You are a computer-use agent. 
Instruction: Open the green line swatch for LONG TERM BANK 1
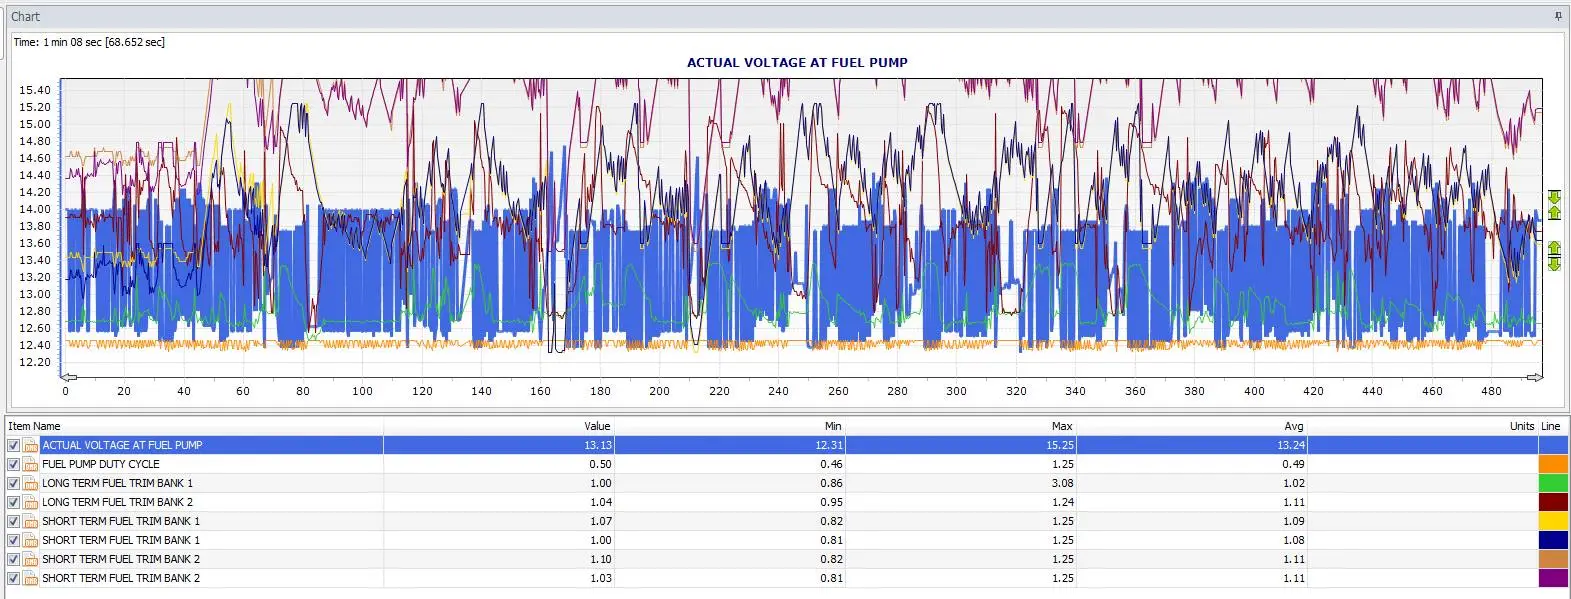point(1553,484)
